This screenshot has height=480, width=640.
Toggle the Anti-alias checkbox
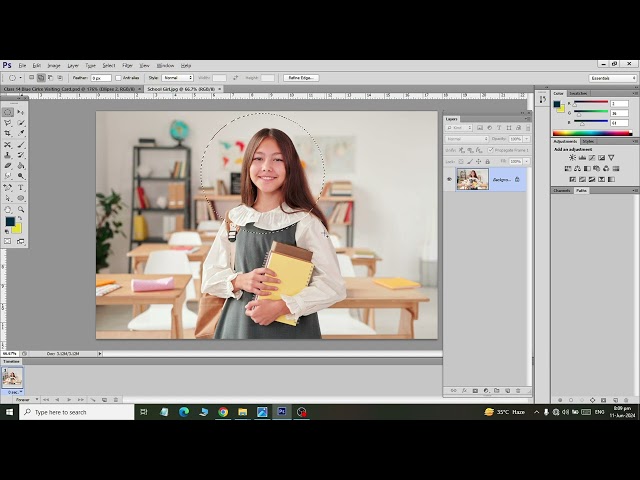click(118, 78)
